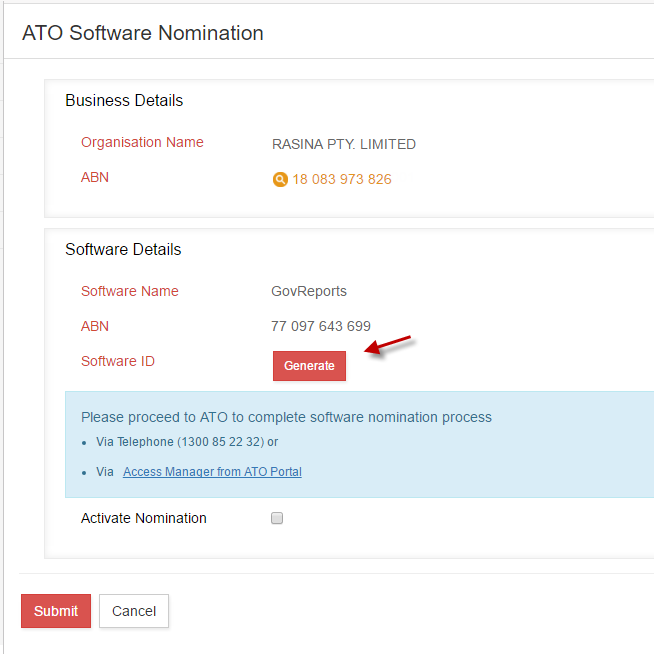
Task: Click the Business Details section heading
Action: click(x=124, y=101)
